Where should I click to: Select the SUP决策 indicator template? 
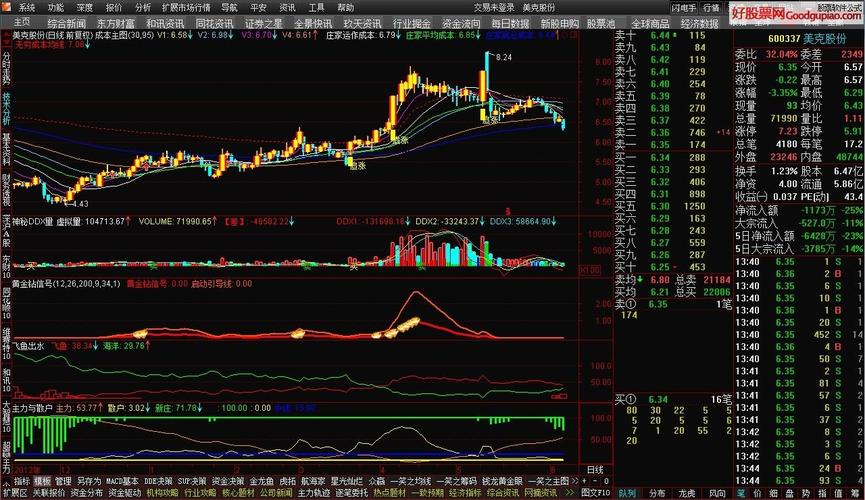coord(192,481)
